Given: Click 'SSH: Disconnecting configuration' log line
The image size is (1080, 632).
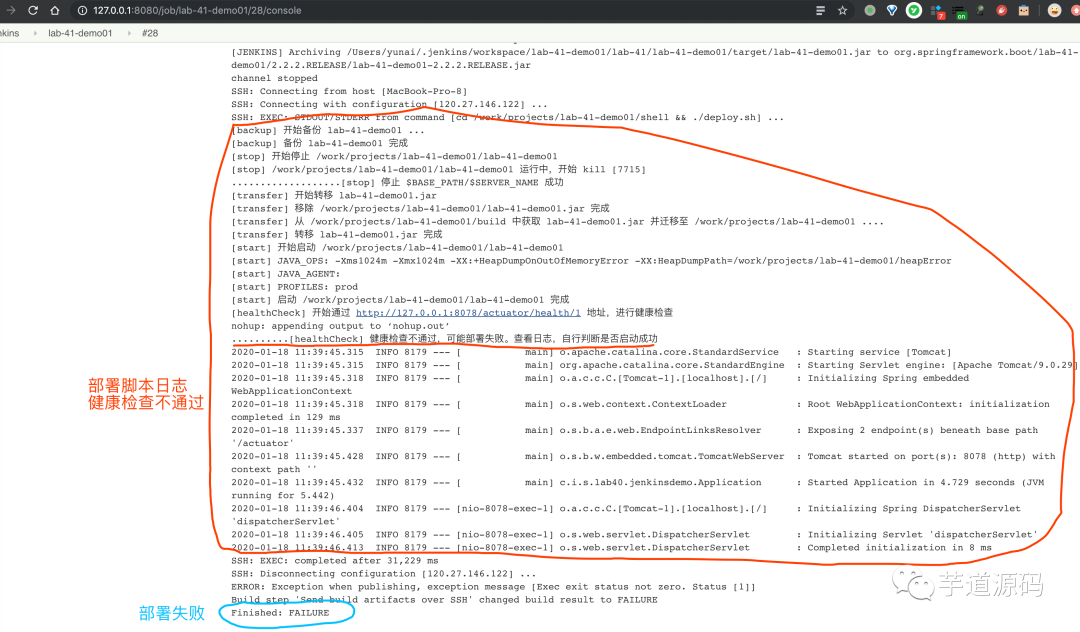Looking at the screenshot, I should (384, 573).
